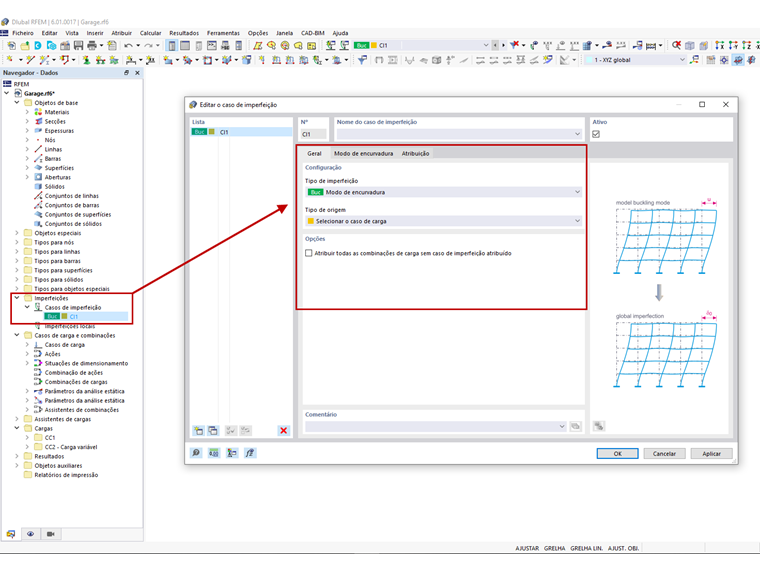Click the red X delete icon in Lista panel
This screenshot has height=570, width=760.
(x=284, y=430)
